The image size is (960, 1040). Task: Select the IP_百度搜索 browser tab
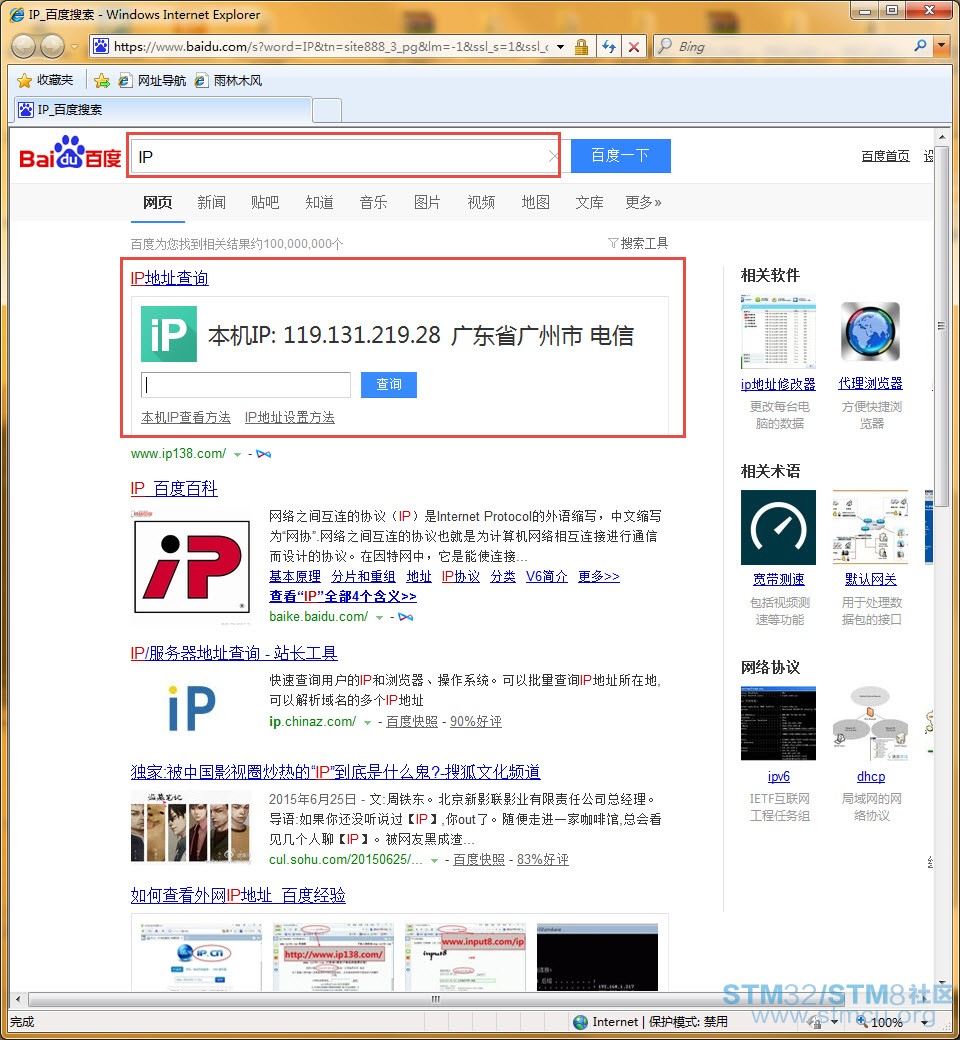click(x=162, y=109)
